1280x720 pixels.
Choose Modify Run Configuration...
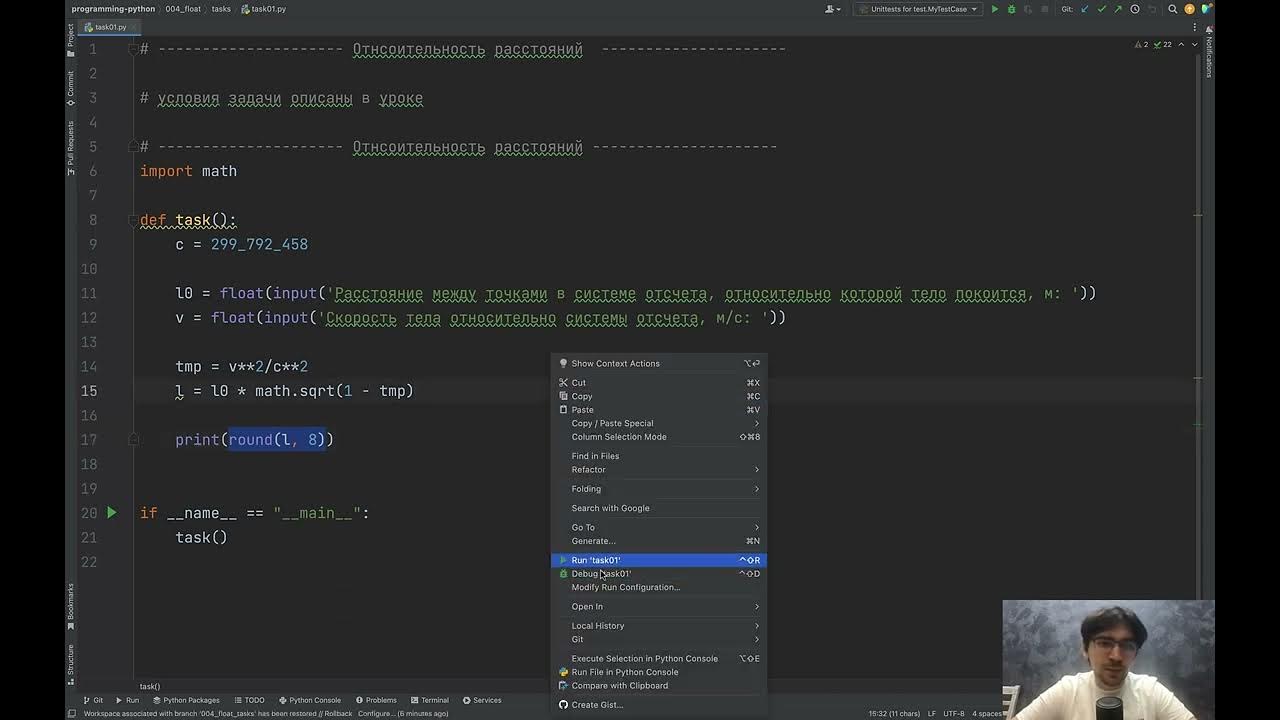659,587
